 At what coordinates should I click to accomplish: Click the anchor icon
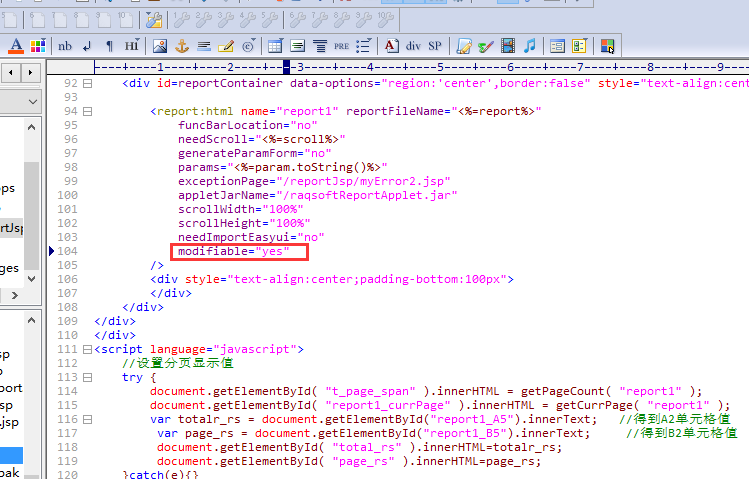(x=182, y=45)
